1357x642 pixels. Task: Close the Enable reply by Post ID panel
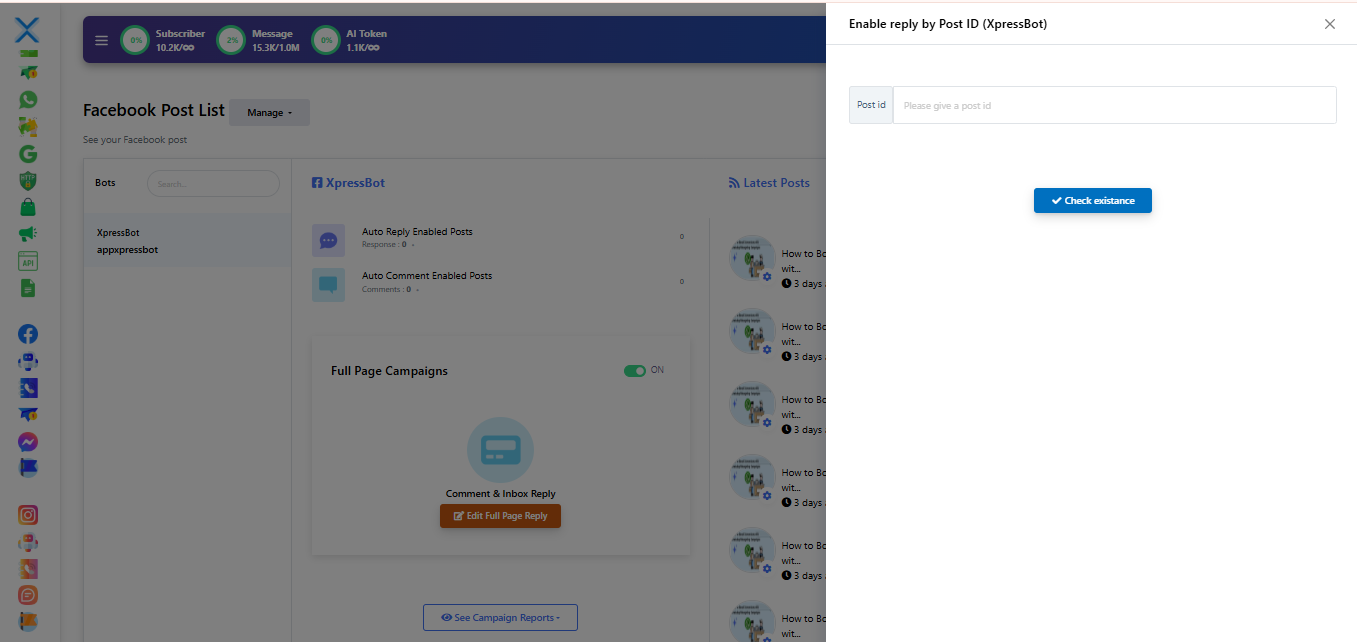[1329, 24]
